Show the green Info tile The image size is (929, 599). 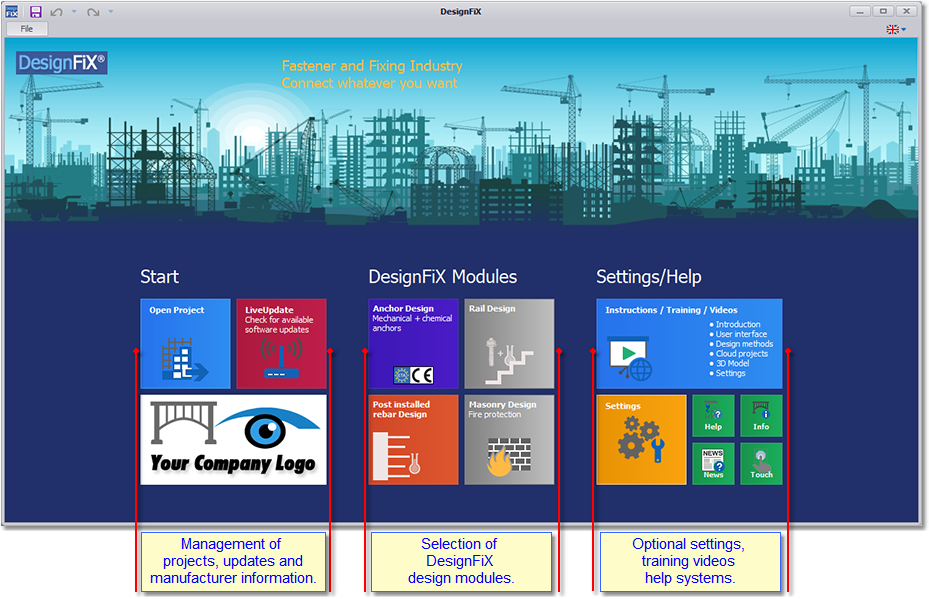tap(761, 416)
